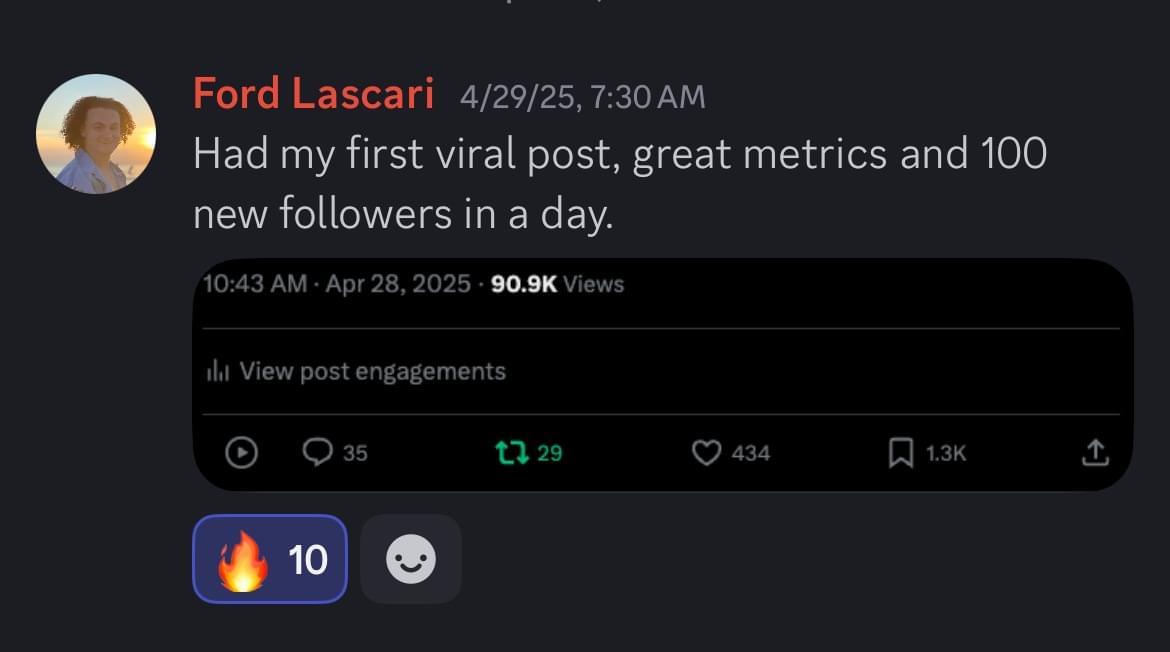Click the 1.3K bookmarks count

click(945, 453)
